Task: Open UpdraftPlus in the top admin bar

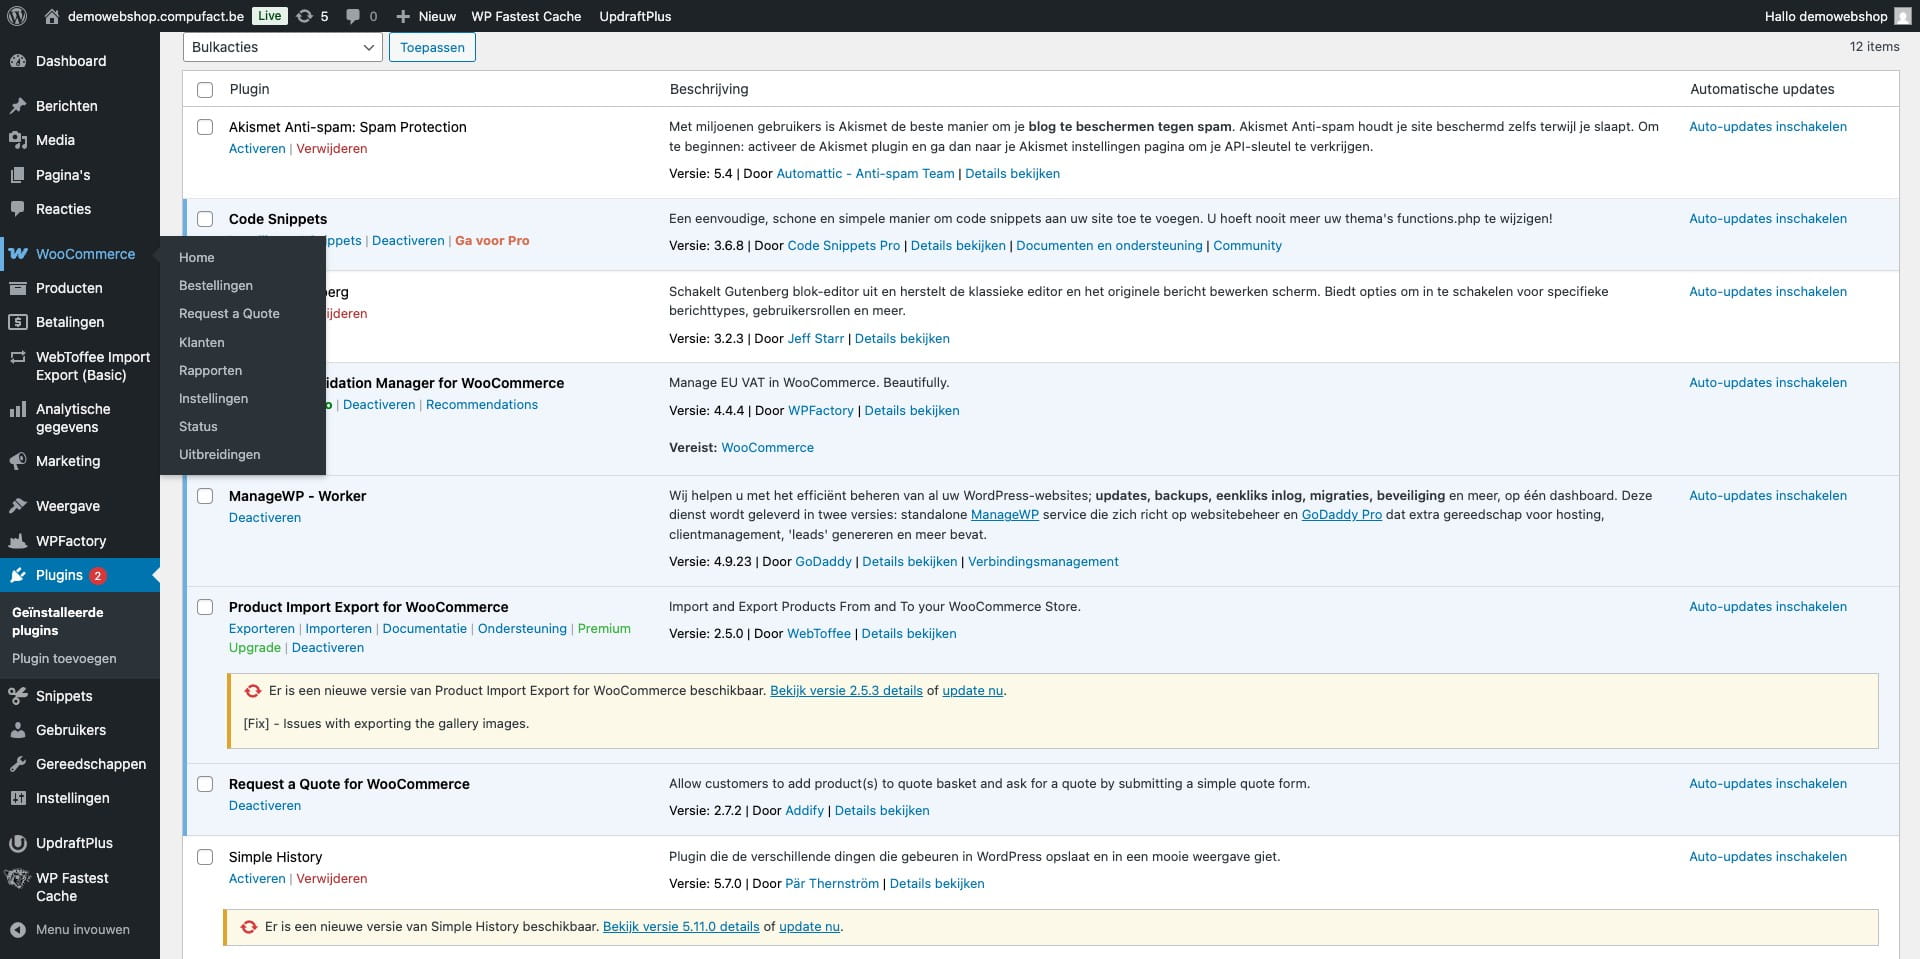Action: click(635, 16)
